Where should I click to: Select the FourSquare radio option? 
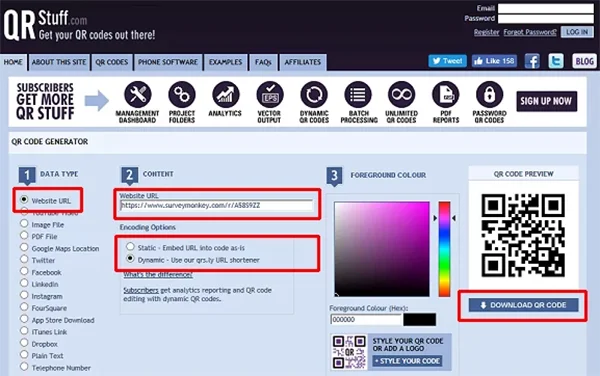click(24, 307)
